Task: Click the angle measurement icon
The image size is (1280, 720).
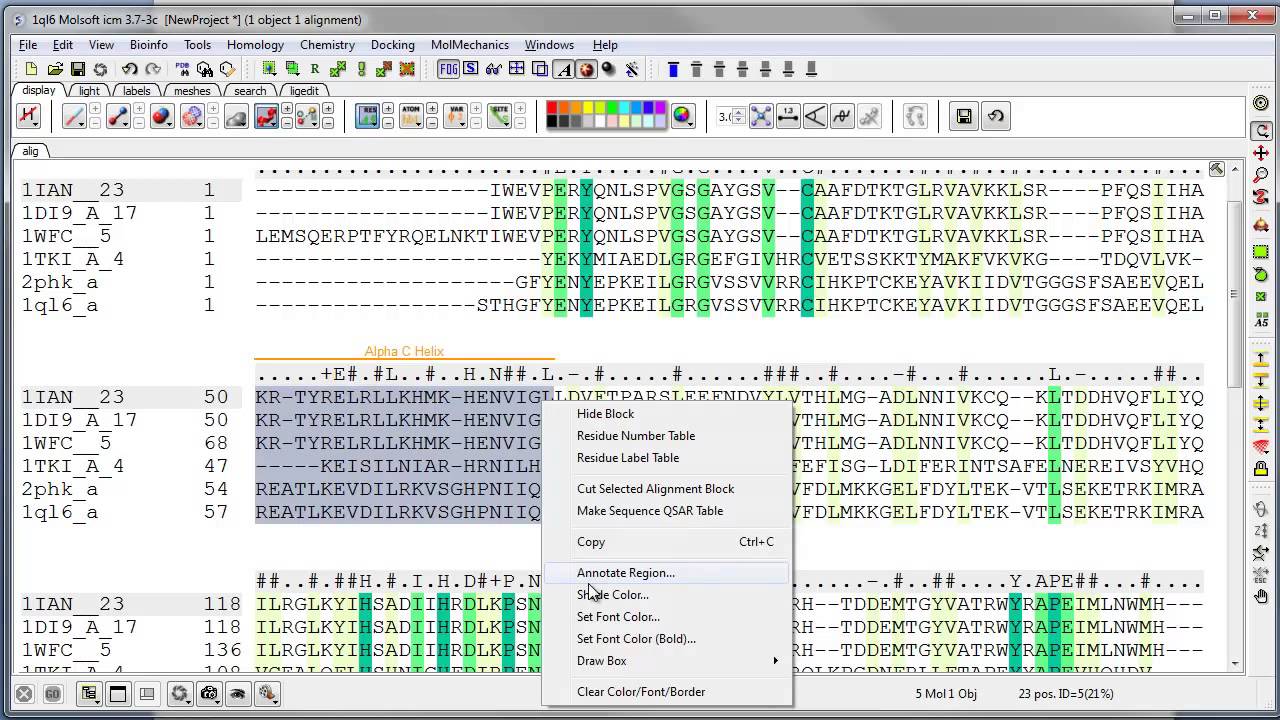Action: (x=815, y=116)
